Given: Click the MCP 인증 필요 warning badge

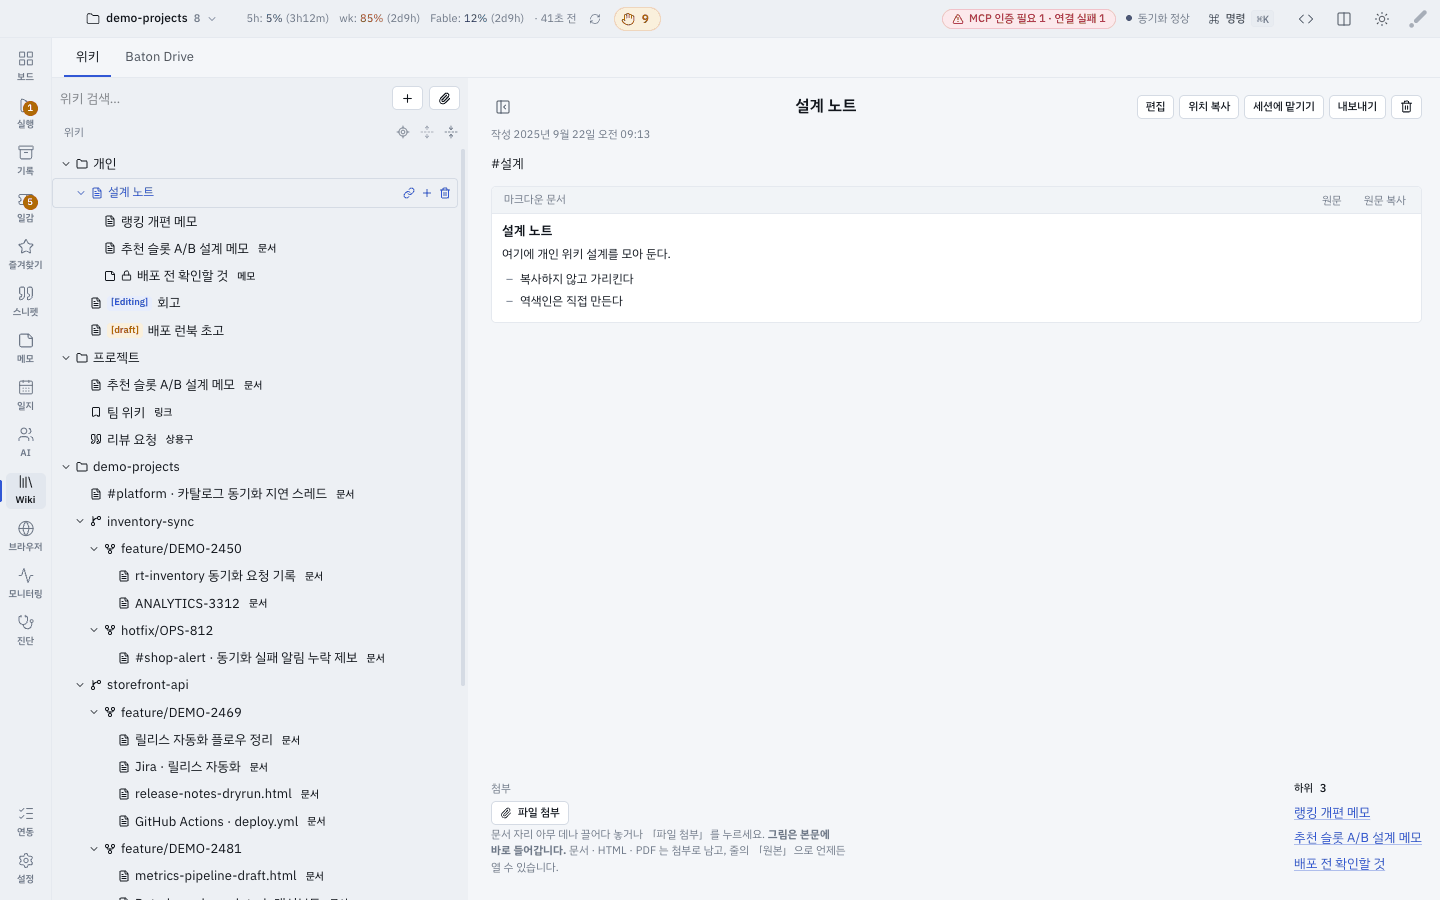Looking at the screenshot, I should coord(1029,19).
